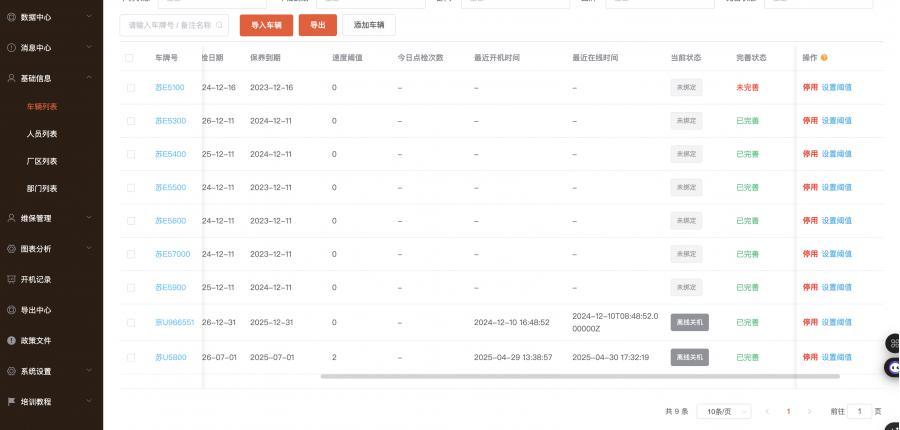Open the chat bot floating icon
Screen dimensions: 900x430
pos(892,367)
